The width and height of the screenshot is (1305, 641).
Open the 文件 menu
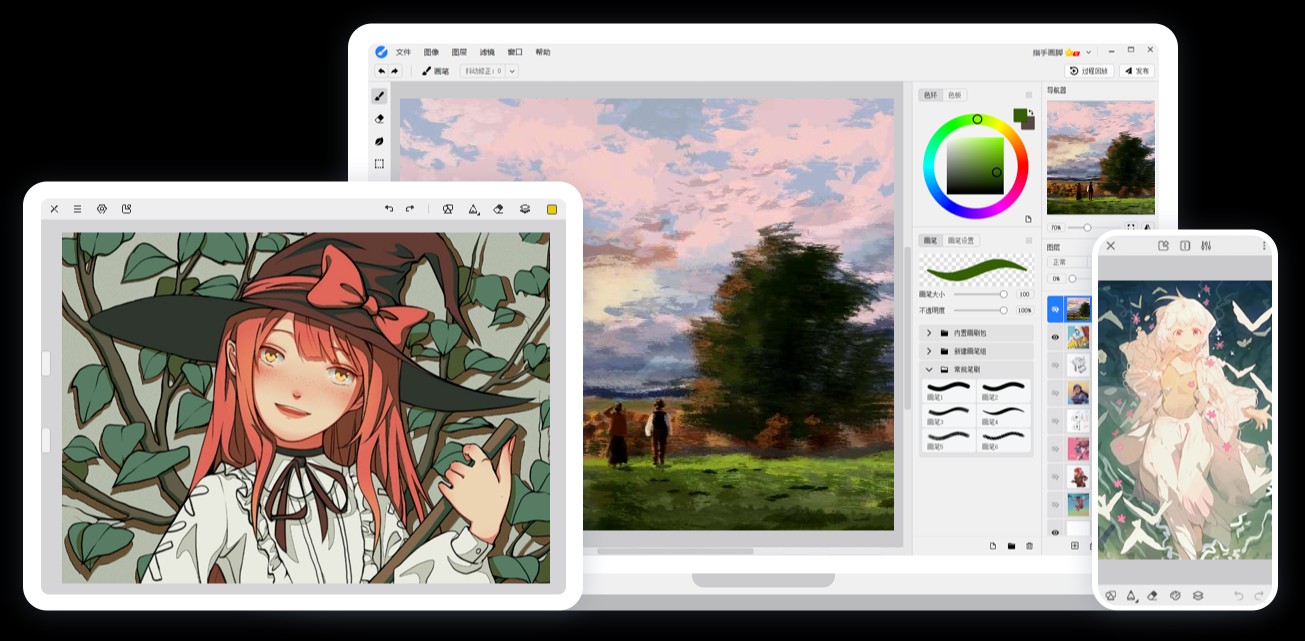pyautogui.click(x=403, y=52)
